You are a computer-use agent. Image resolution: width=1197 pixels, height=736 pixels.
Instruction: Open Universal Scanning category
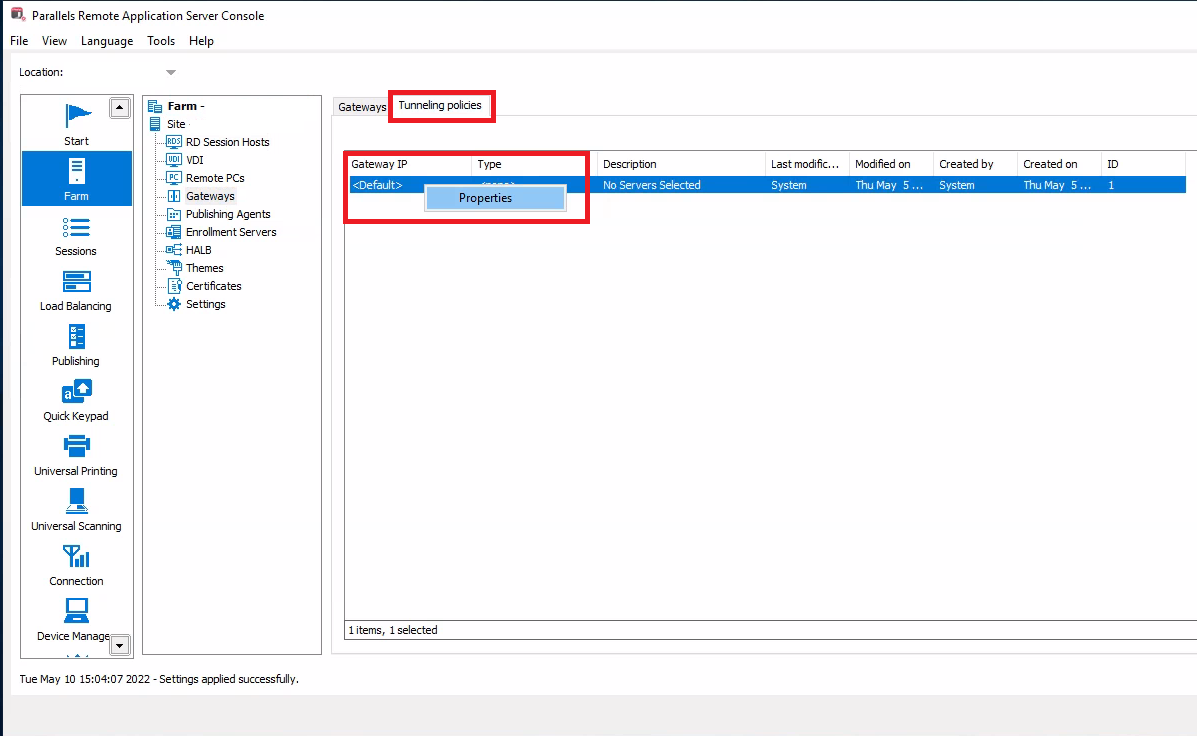pos(76,509)
